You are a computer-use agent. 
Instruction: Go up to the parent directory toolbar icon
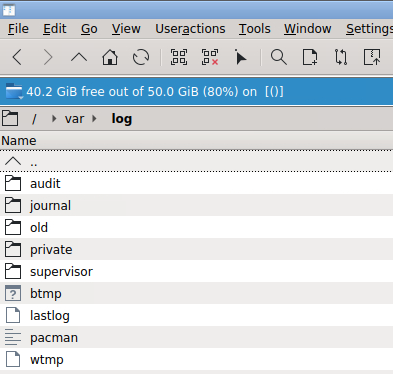tap(79, 57)
